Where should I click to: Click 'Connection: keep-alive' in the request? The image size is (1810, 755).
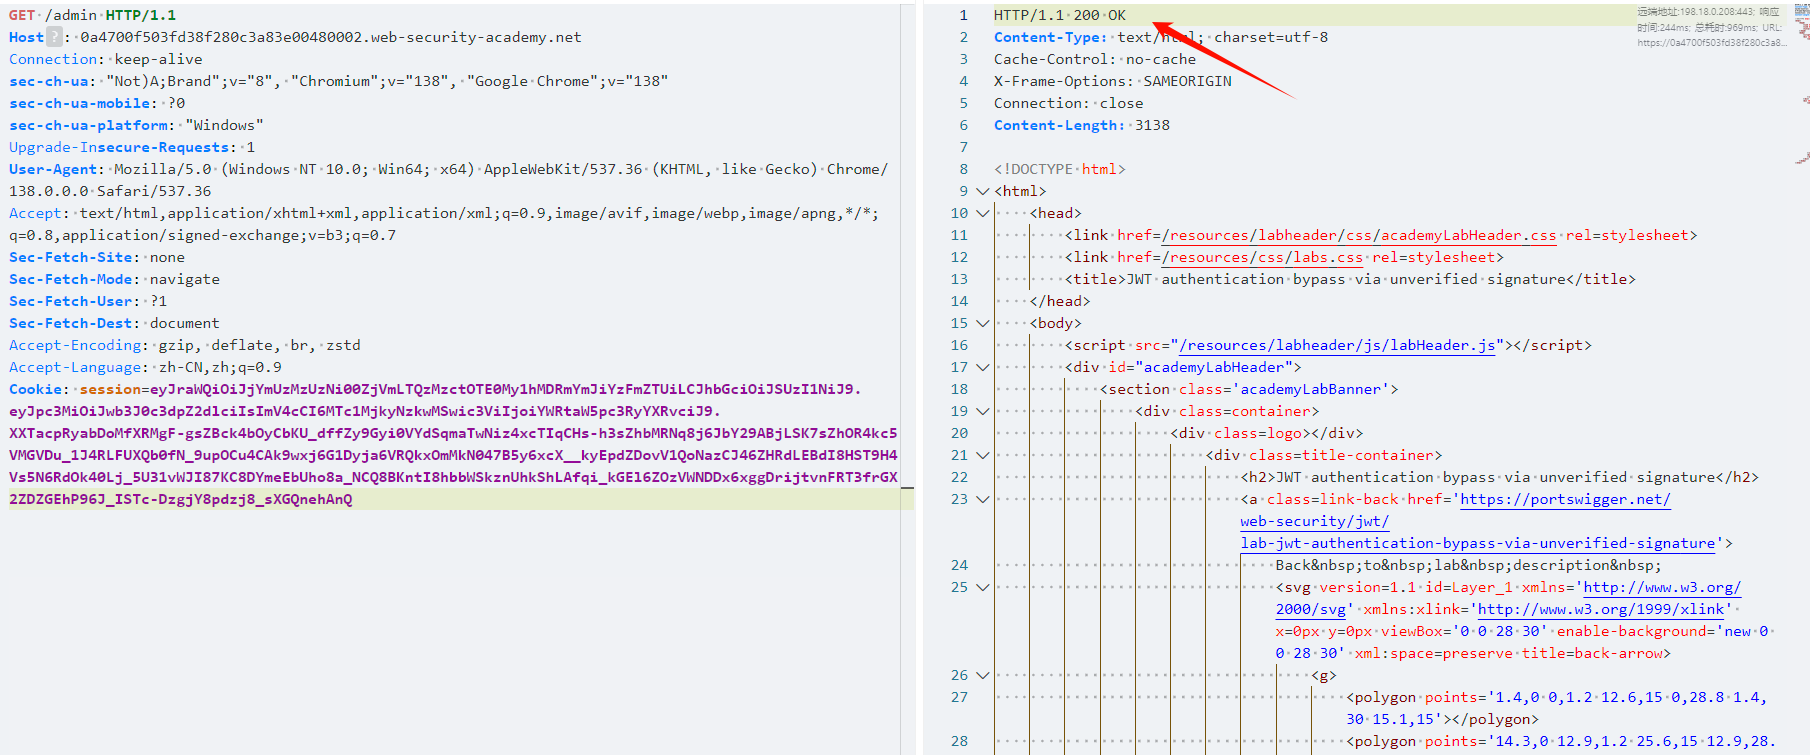pos(106,59)
